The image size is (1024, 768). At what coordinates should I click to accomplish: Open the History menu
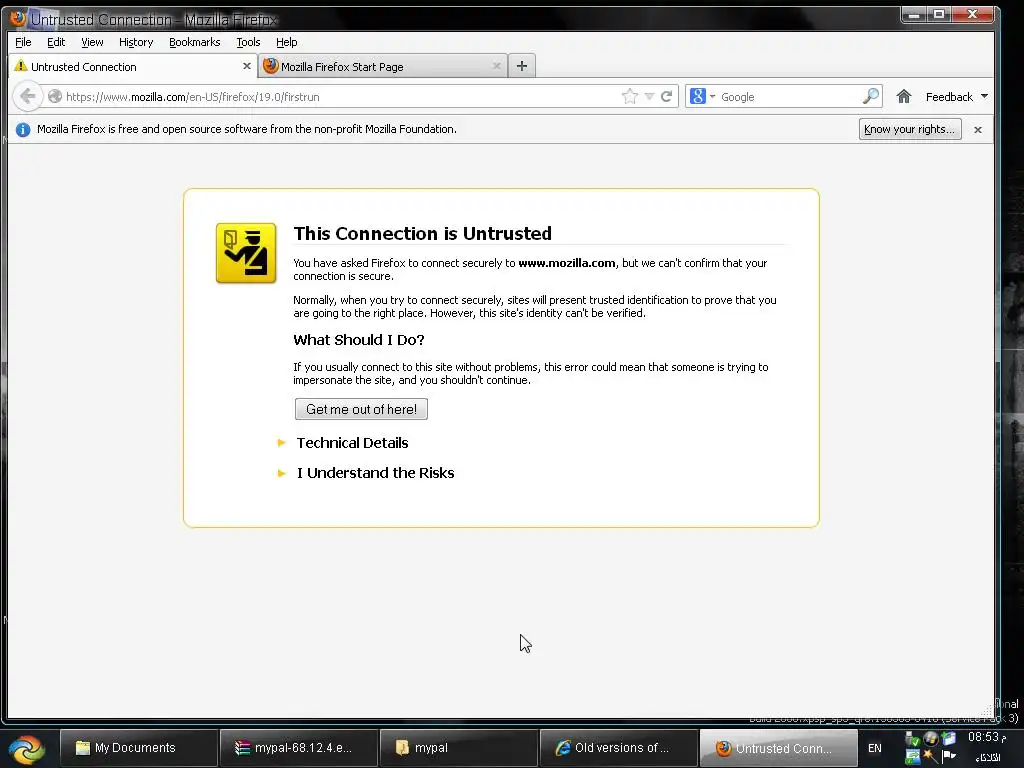(x=136, y=42)
